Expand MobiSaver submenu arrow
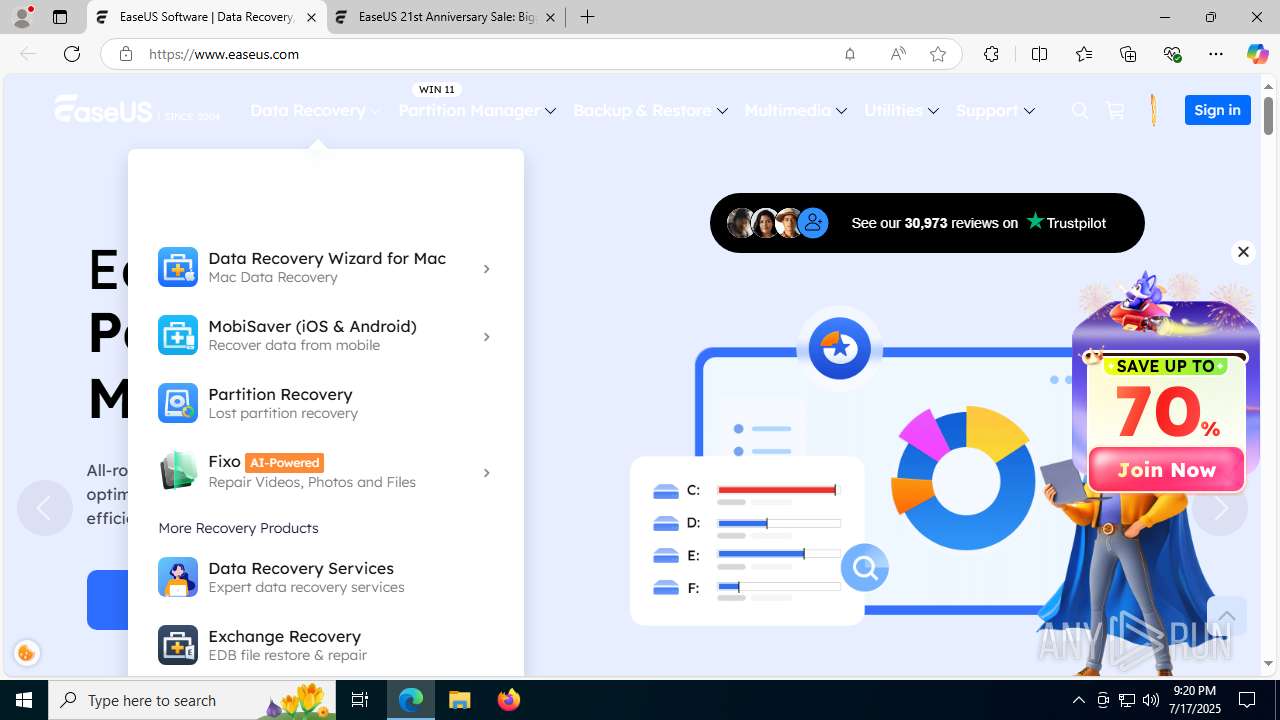Screen dimensions: 1280x720 (x=486, y=337)
